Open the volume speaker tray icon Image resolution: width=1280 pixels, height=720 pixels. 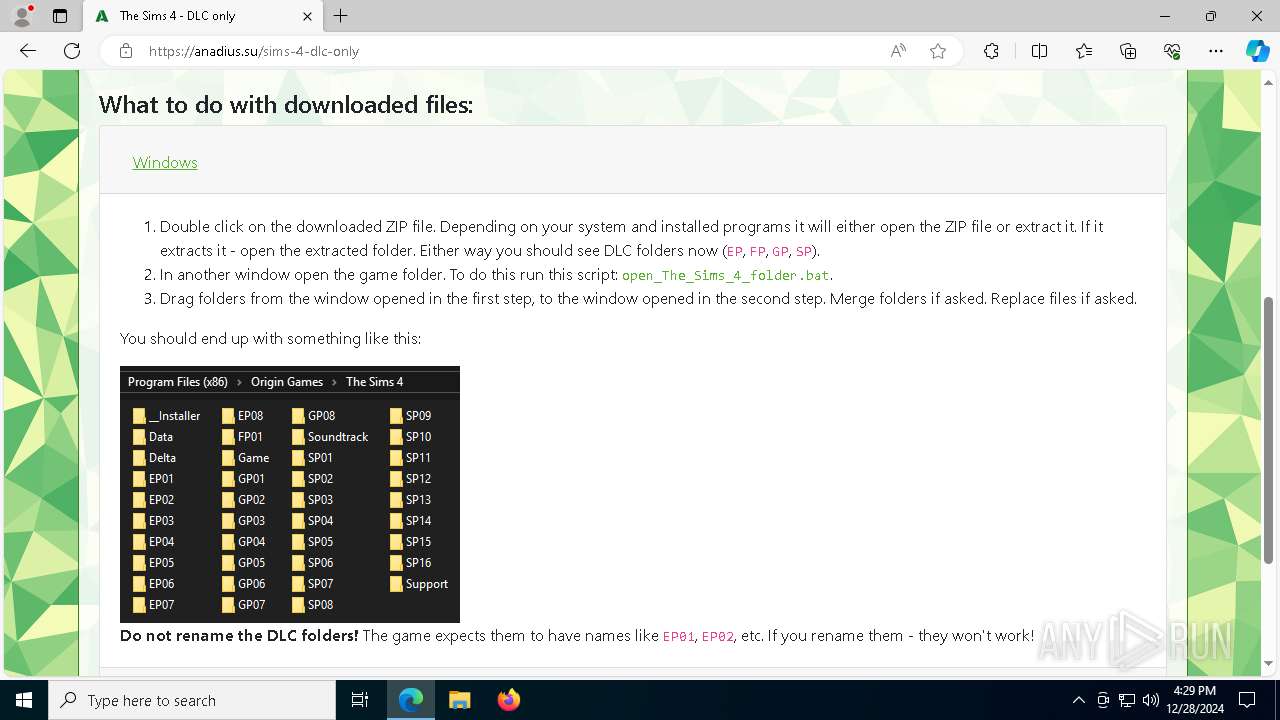[x=1150, y=700]
